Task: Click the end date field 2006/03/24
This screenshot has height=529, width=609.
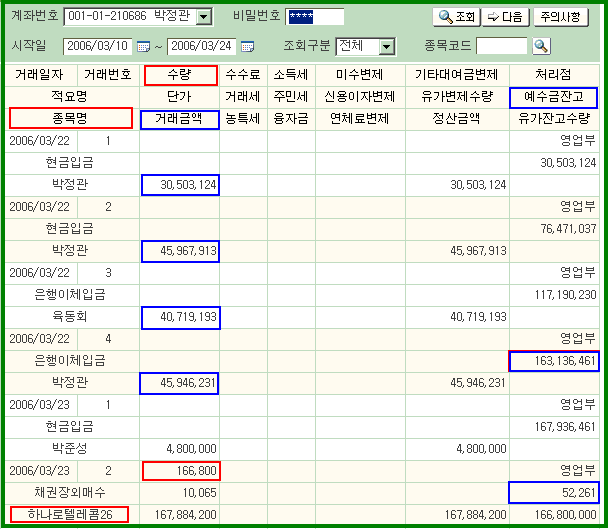Action: click(x=202, y=47)
